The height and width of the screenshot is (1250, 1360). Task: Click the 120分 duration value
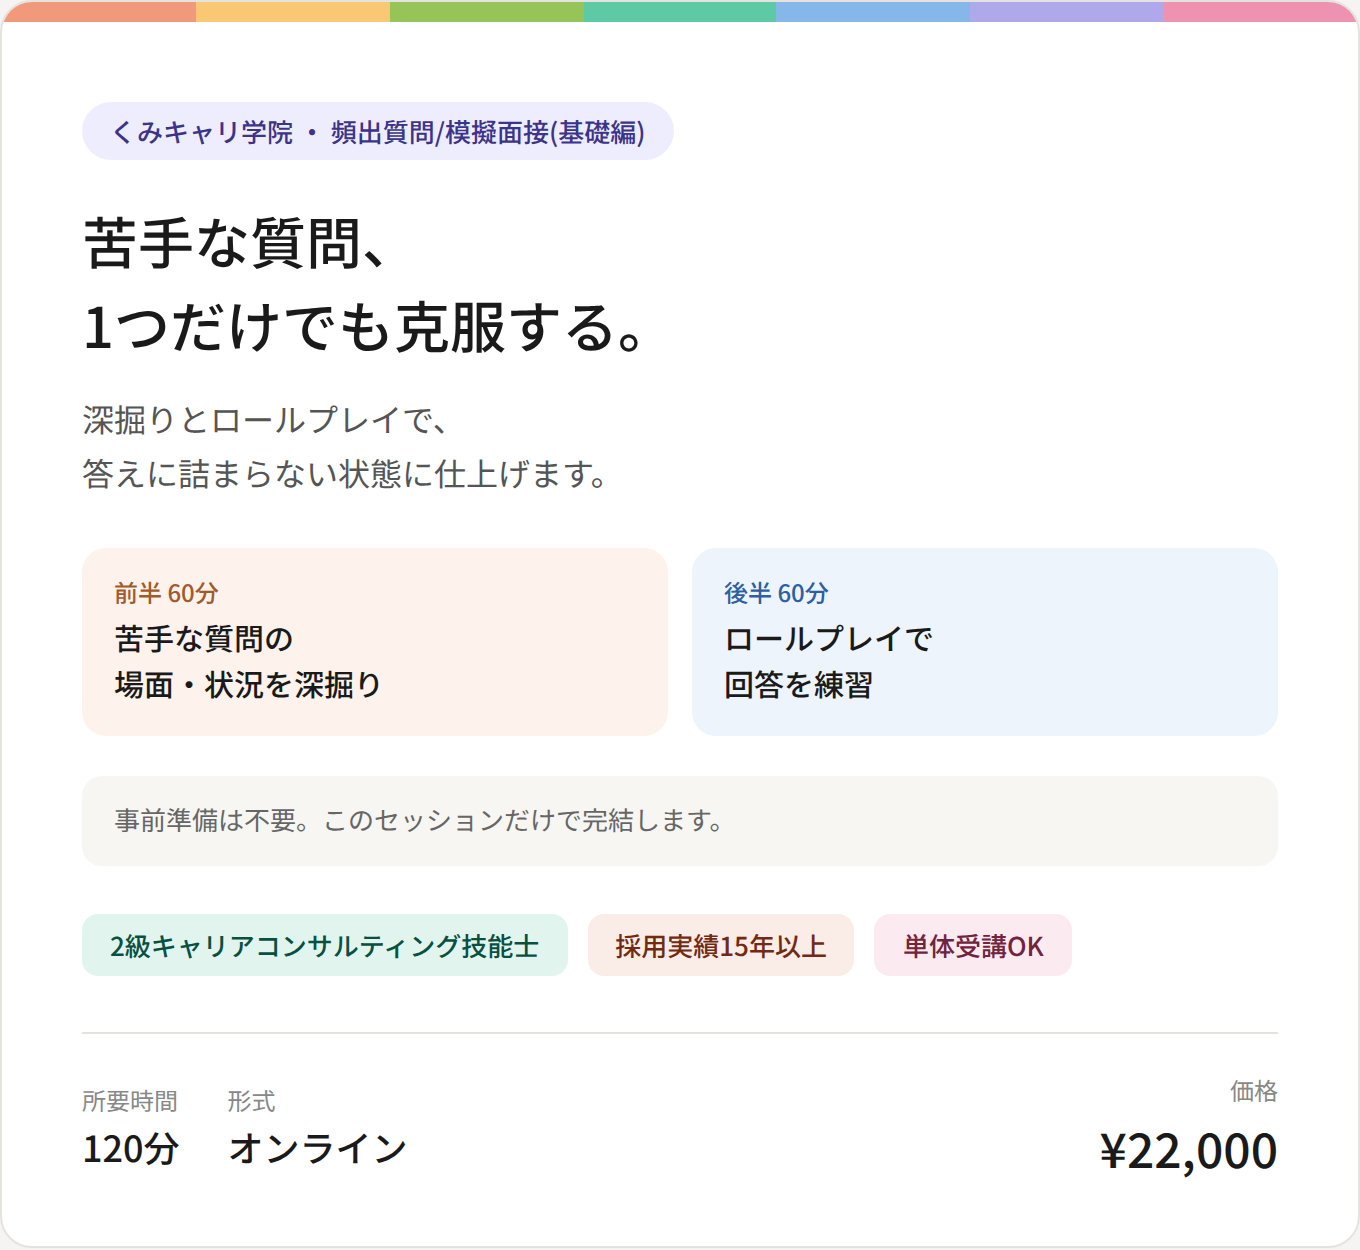130,1149
